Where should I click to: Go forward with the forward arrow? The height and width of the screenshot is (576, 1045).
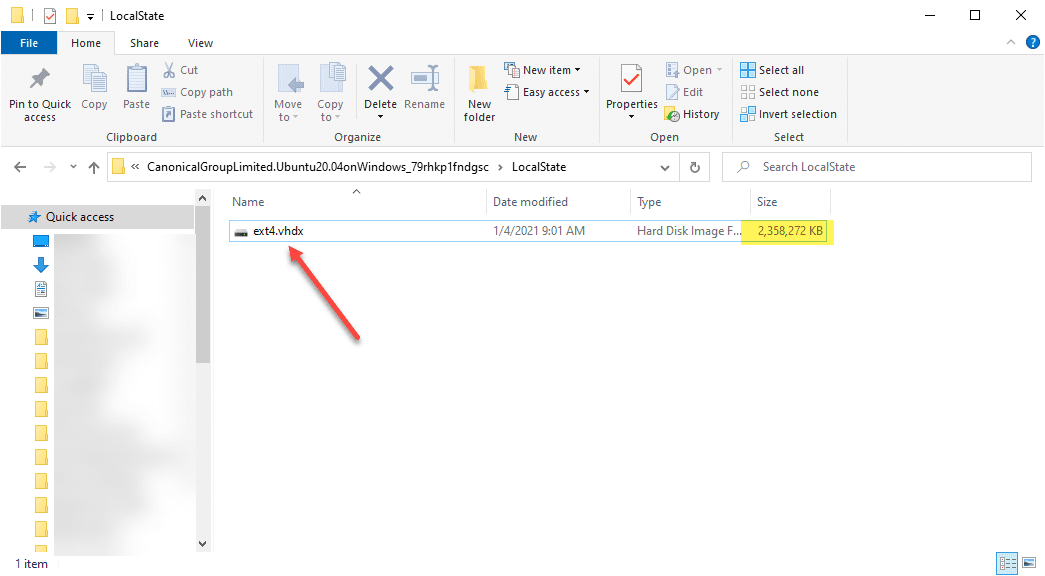click(x=49, y=167)
